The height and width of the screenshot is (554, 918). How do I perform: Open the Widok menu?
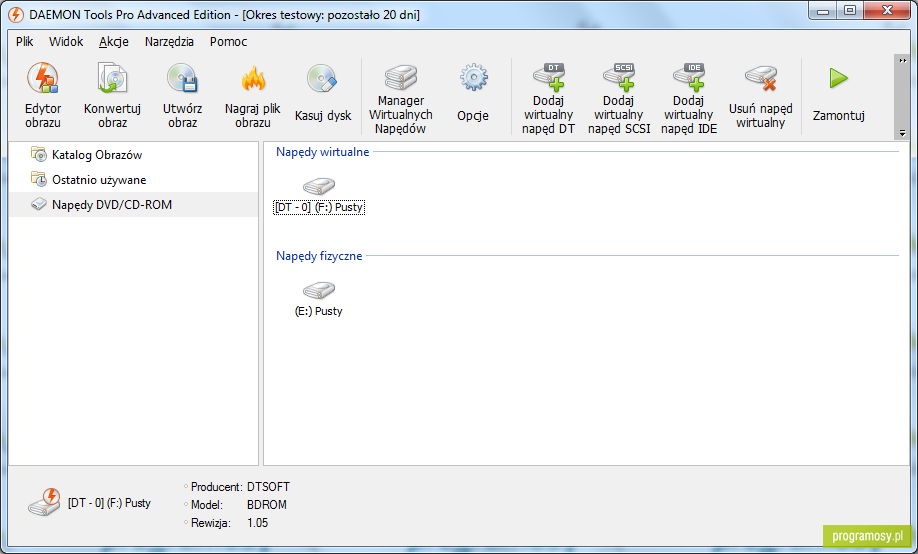[x=66, y=42]
